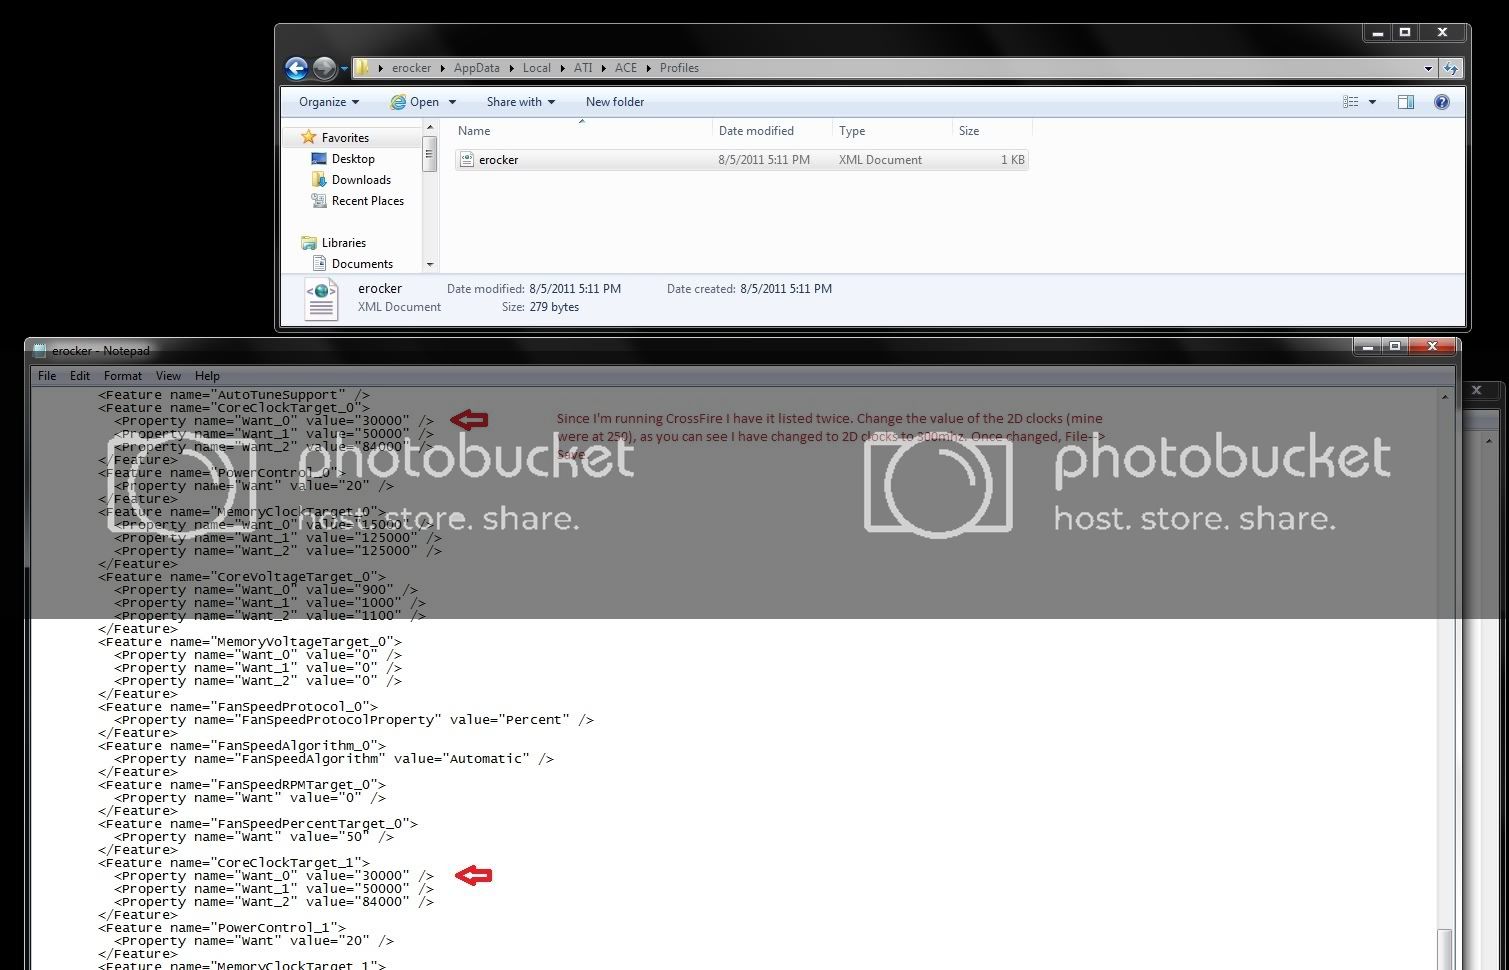Click Notepad vertical scrollbar up arrow

(1445, 397)
